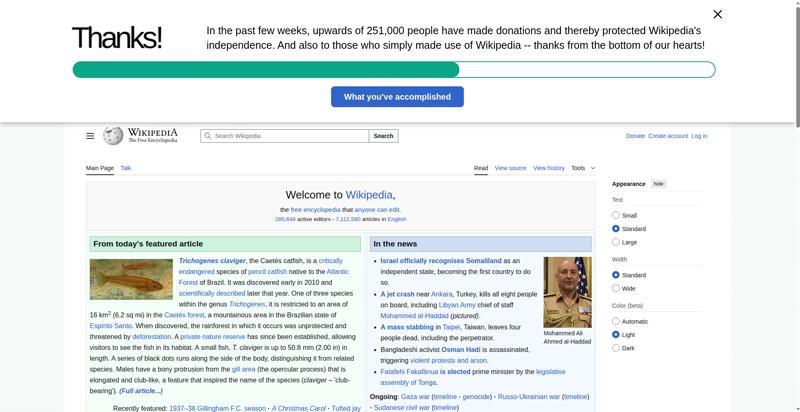800x412 pixels.
Task: Click the donation progress bar
Action: point(393,70)
